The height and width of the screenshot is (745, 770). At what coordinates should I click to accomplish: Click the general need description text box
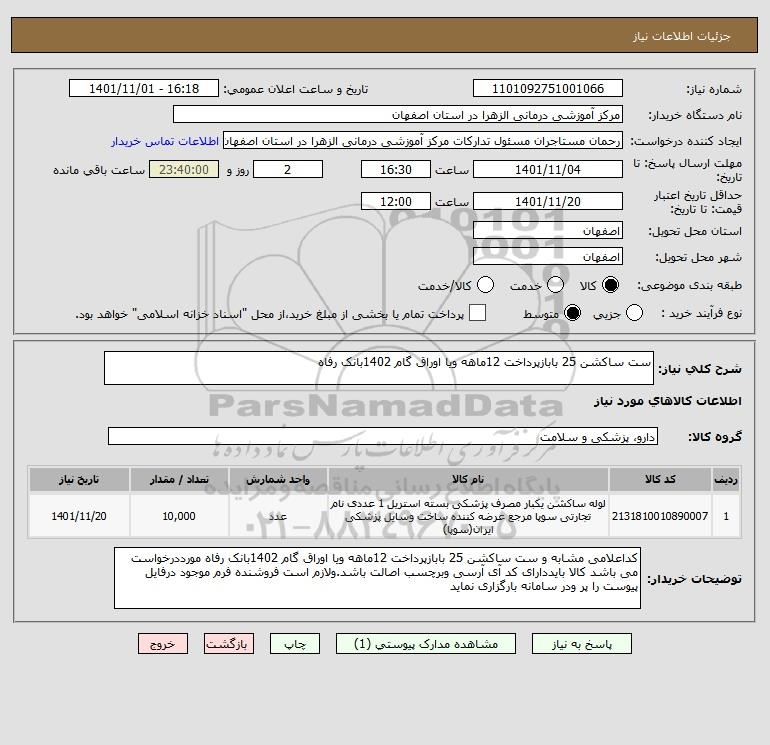point(379,368)
